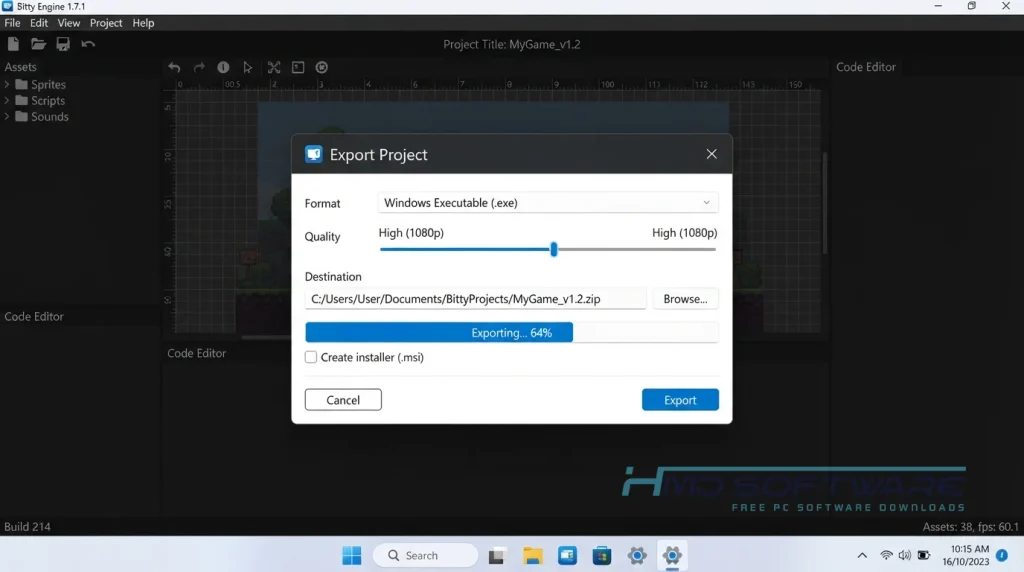Open File Explorer from the taskbar

pyautogui.click(x=532, y=555)
